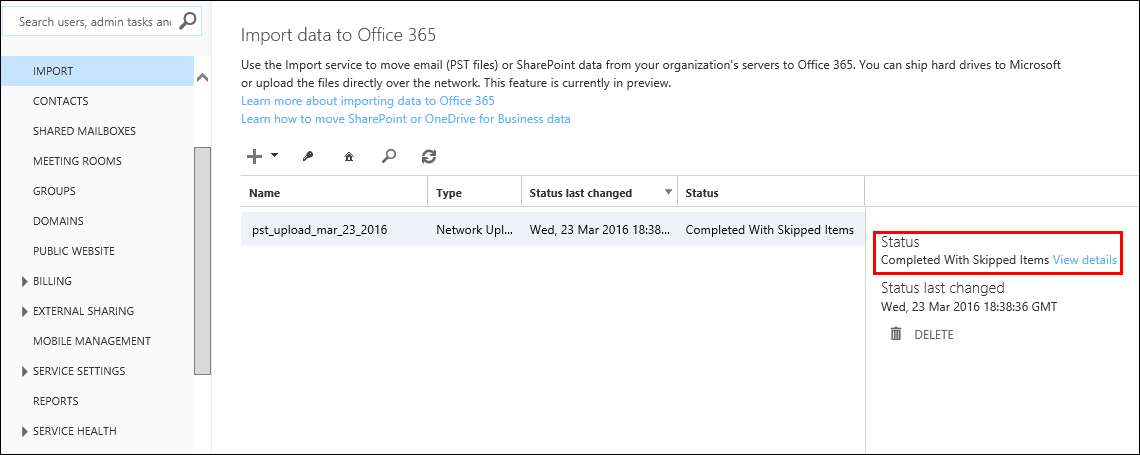The image size is (1140, 455).
Task: Expand the EXTERNAL SHARING section arrow
Action: [x=26, y=311]
